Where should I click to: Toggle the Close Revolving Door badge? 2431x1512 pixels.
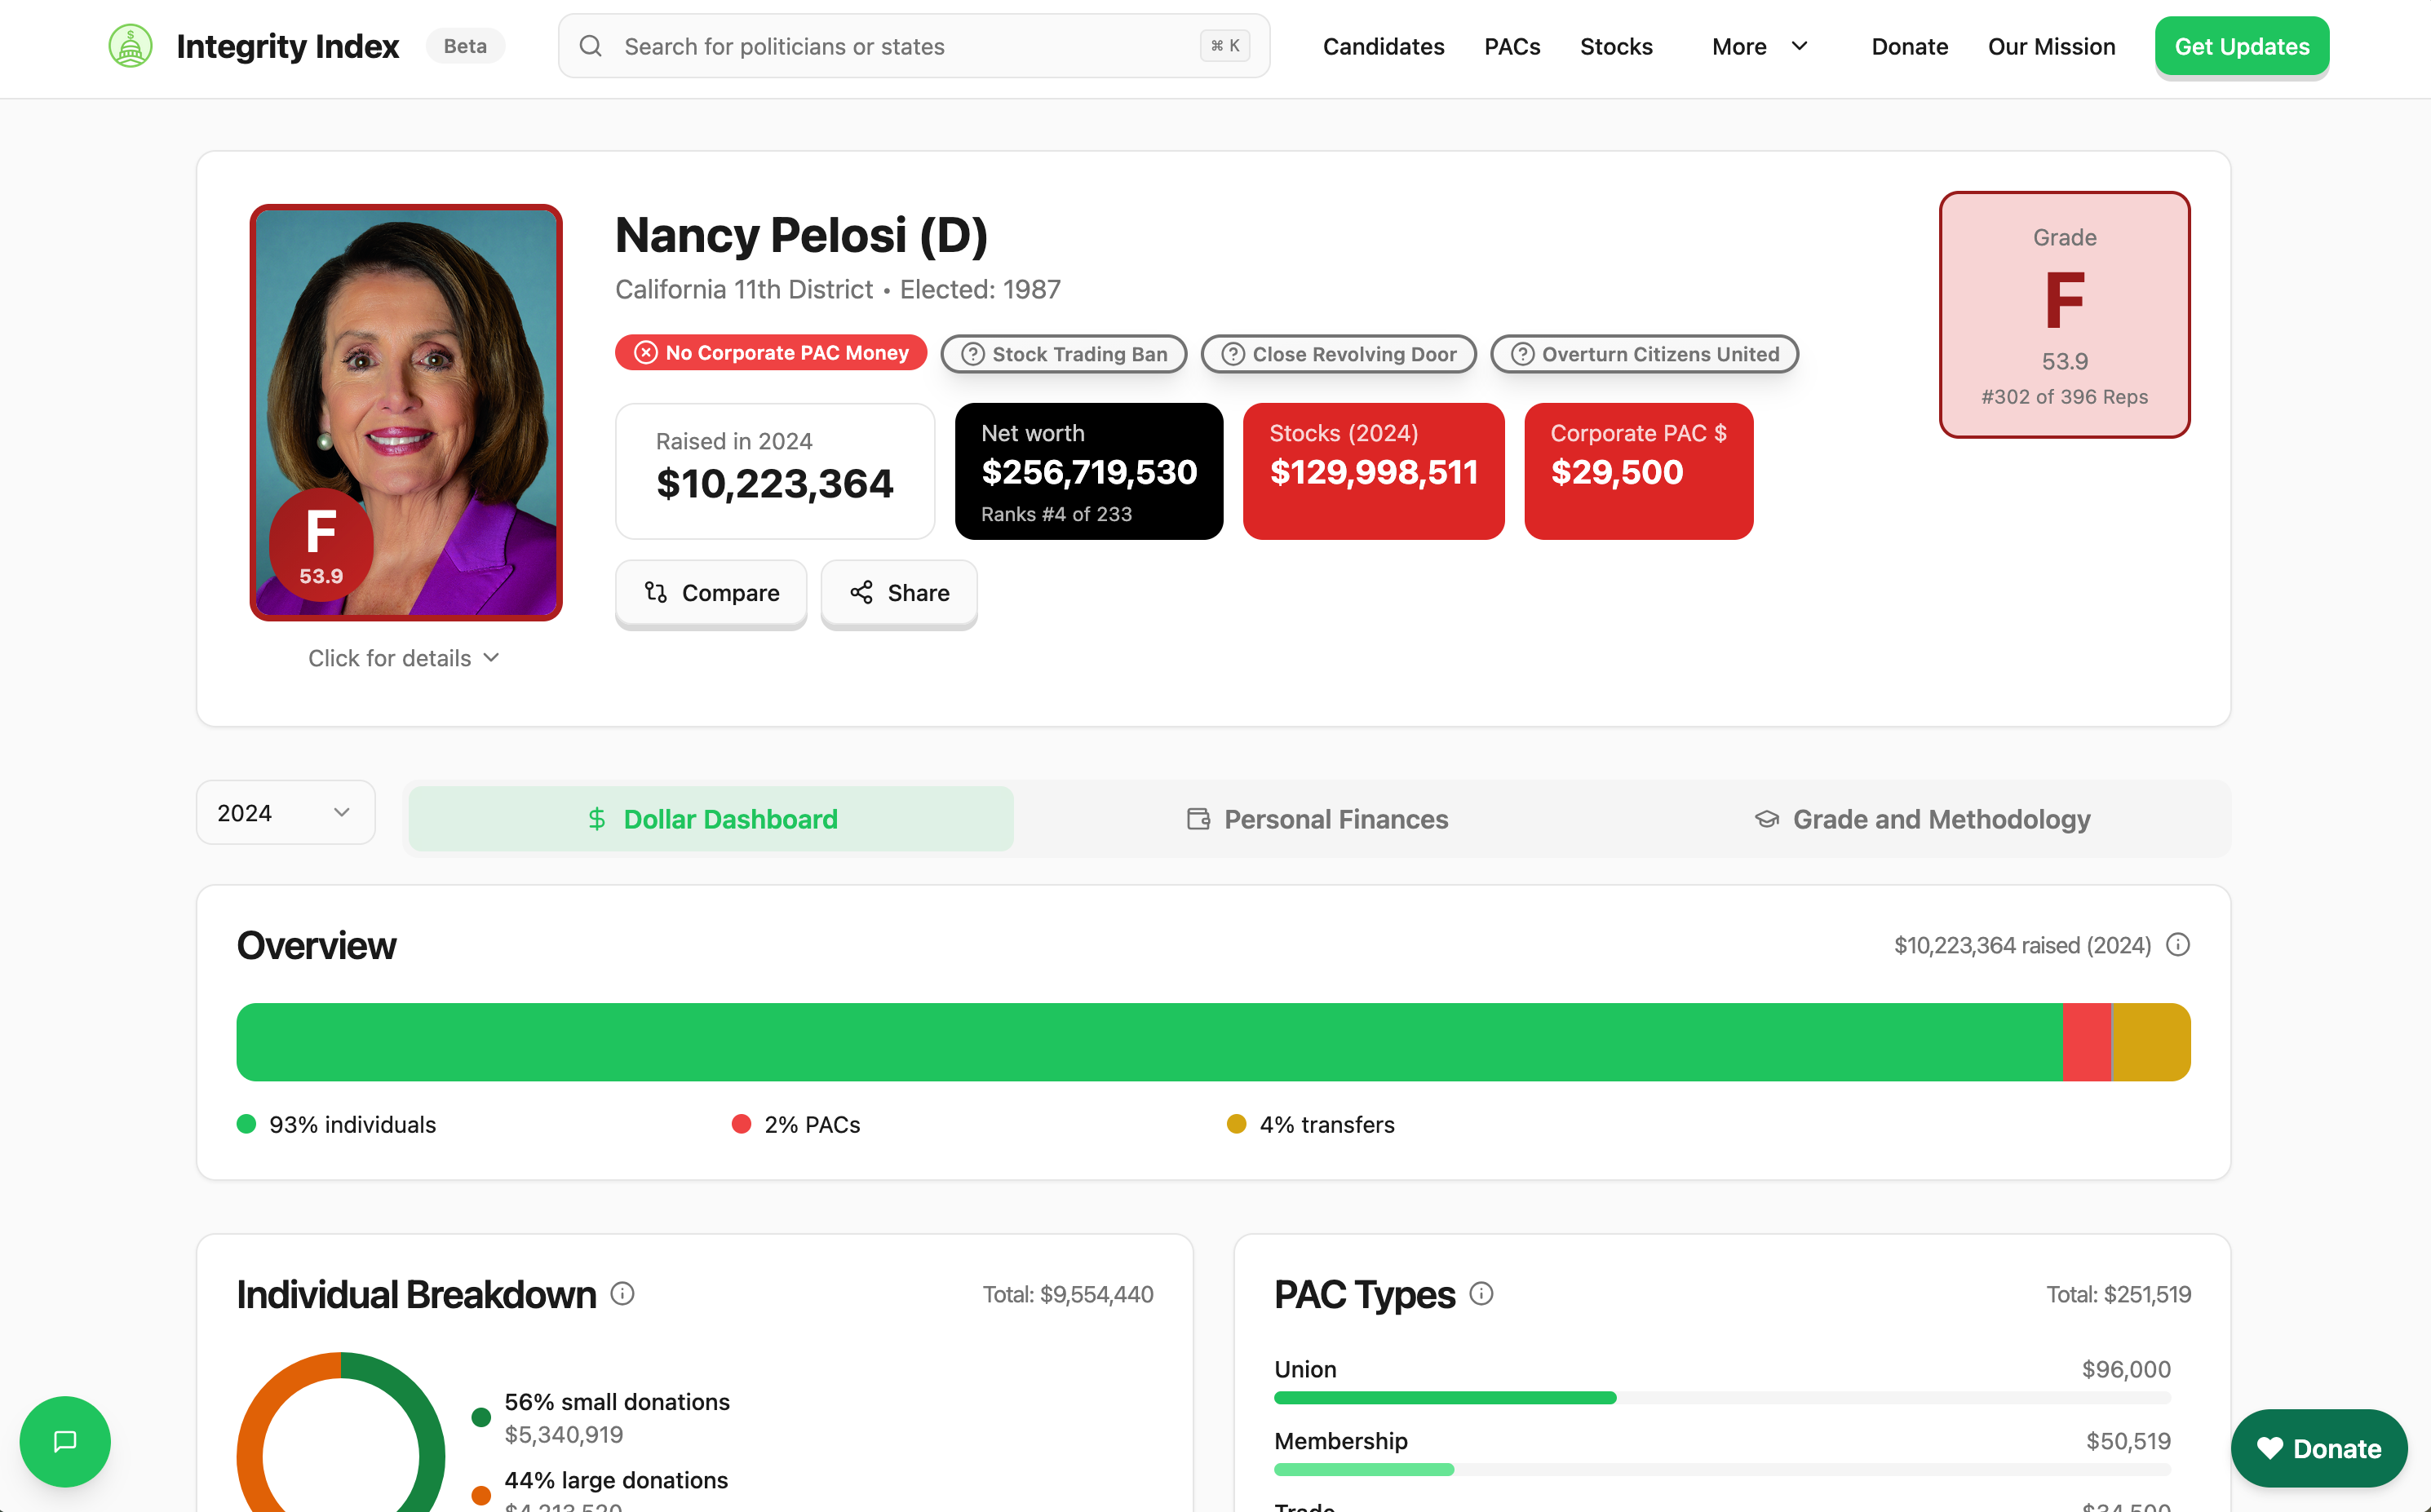pyautogui.click(x=1338, y=353)
